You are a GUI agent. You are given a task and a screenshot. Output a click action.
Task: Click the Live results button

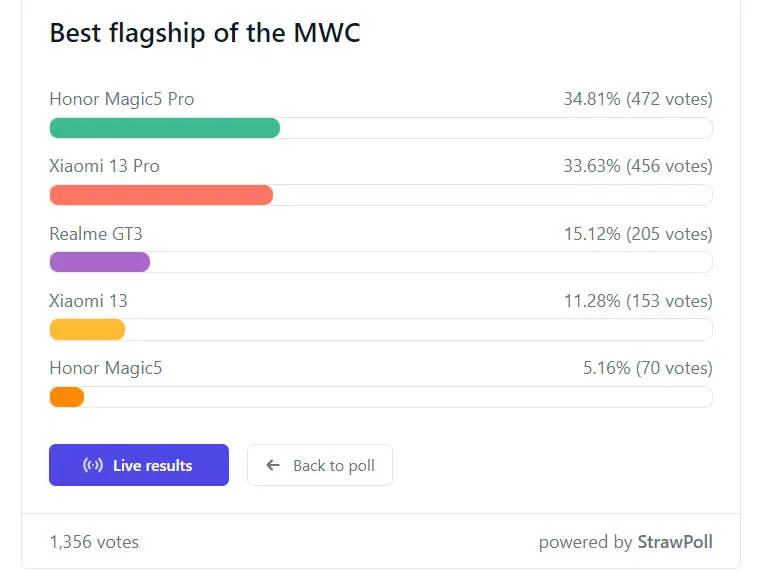(x=139, y=465)
